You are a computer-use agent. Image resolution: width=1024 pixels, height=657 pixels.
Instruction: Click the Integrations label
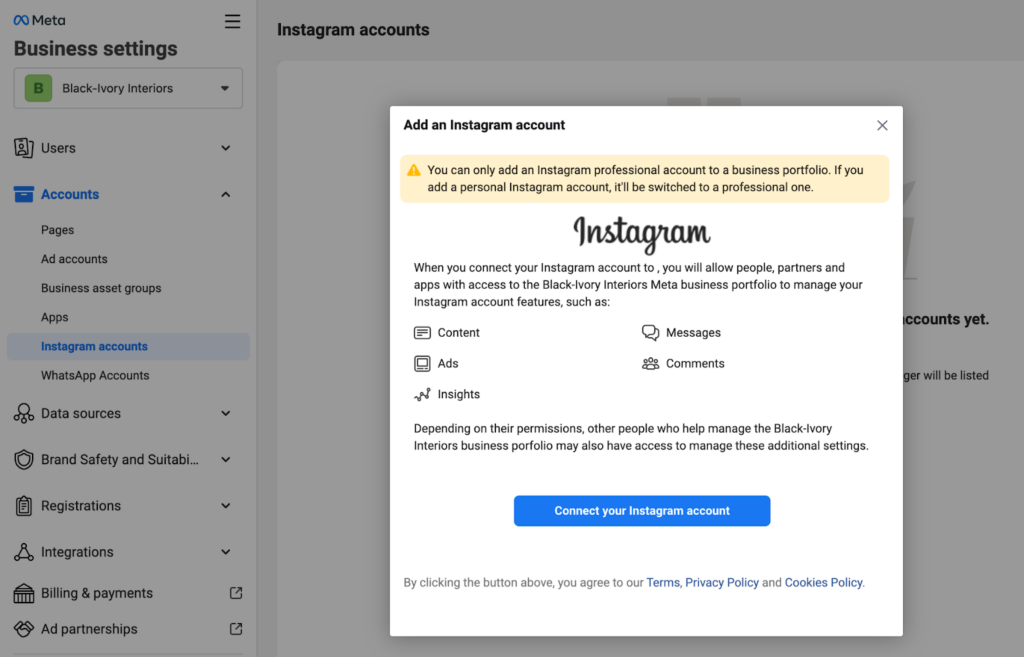pyautogui.click(x=77, y=552)
